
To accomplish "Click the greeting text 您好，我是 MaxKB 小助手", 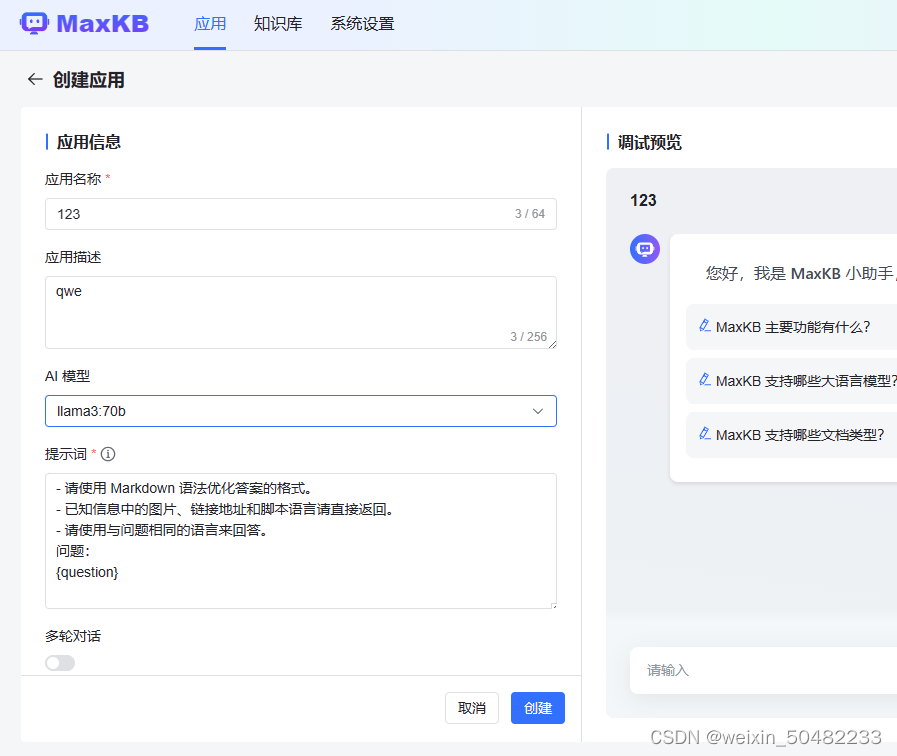I will click(801, 273).
